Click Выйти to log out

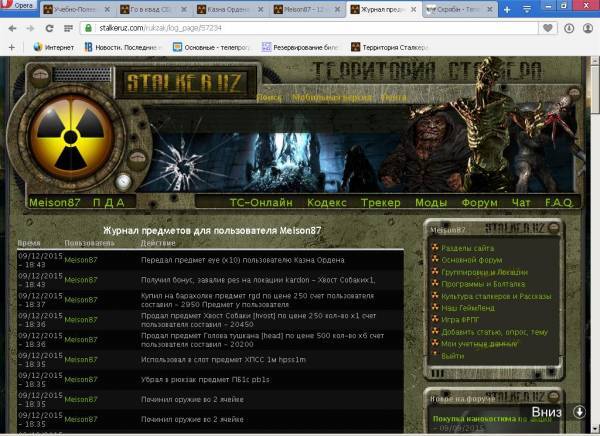coord(453,356)
